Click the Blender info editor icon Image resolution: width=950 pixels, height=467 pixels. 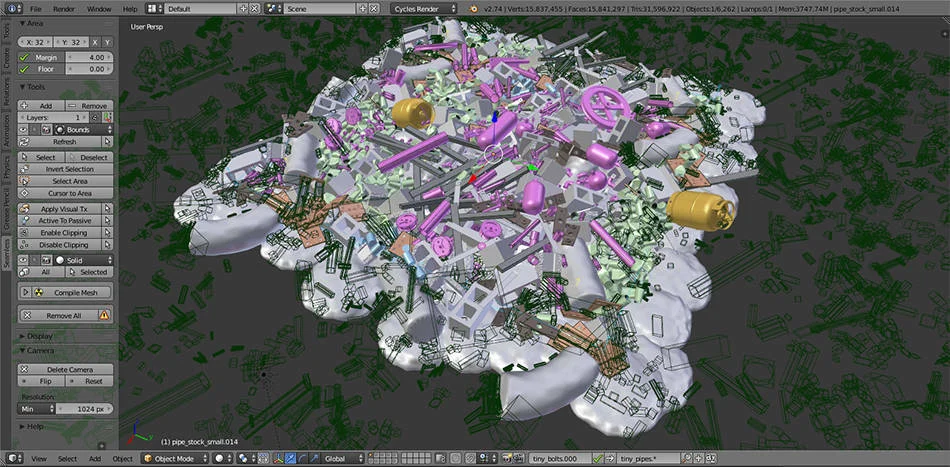pyautogui.click(x=9, y=8)
